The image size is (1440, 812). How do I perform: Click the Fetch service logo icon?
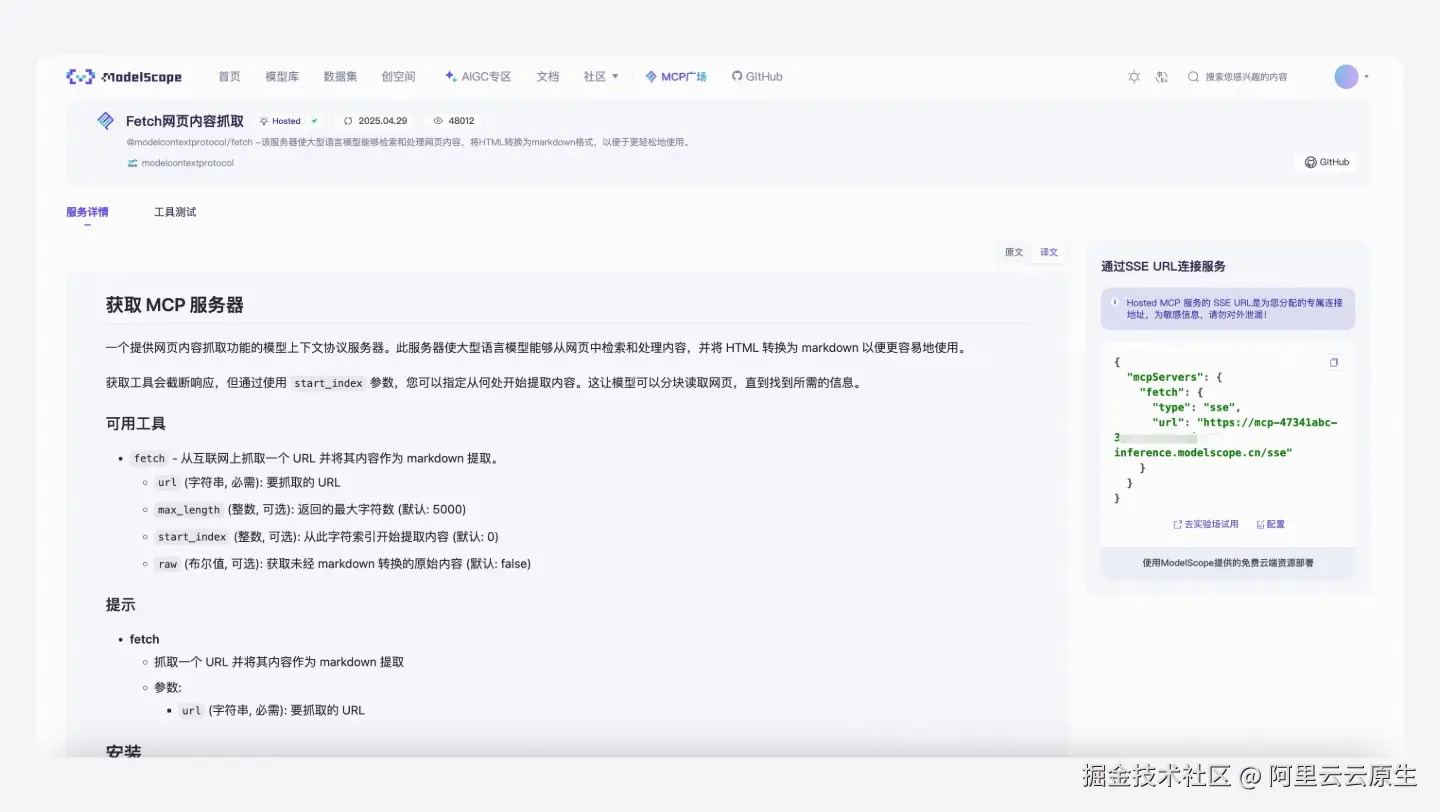(105, 121)
